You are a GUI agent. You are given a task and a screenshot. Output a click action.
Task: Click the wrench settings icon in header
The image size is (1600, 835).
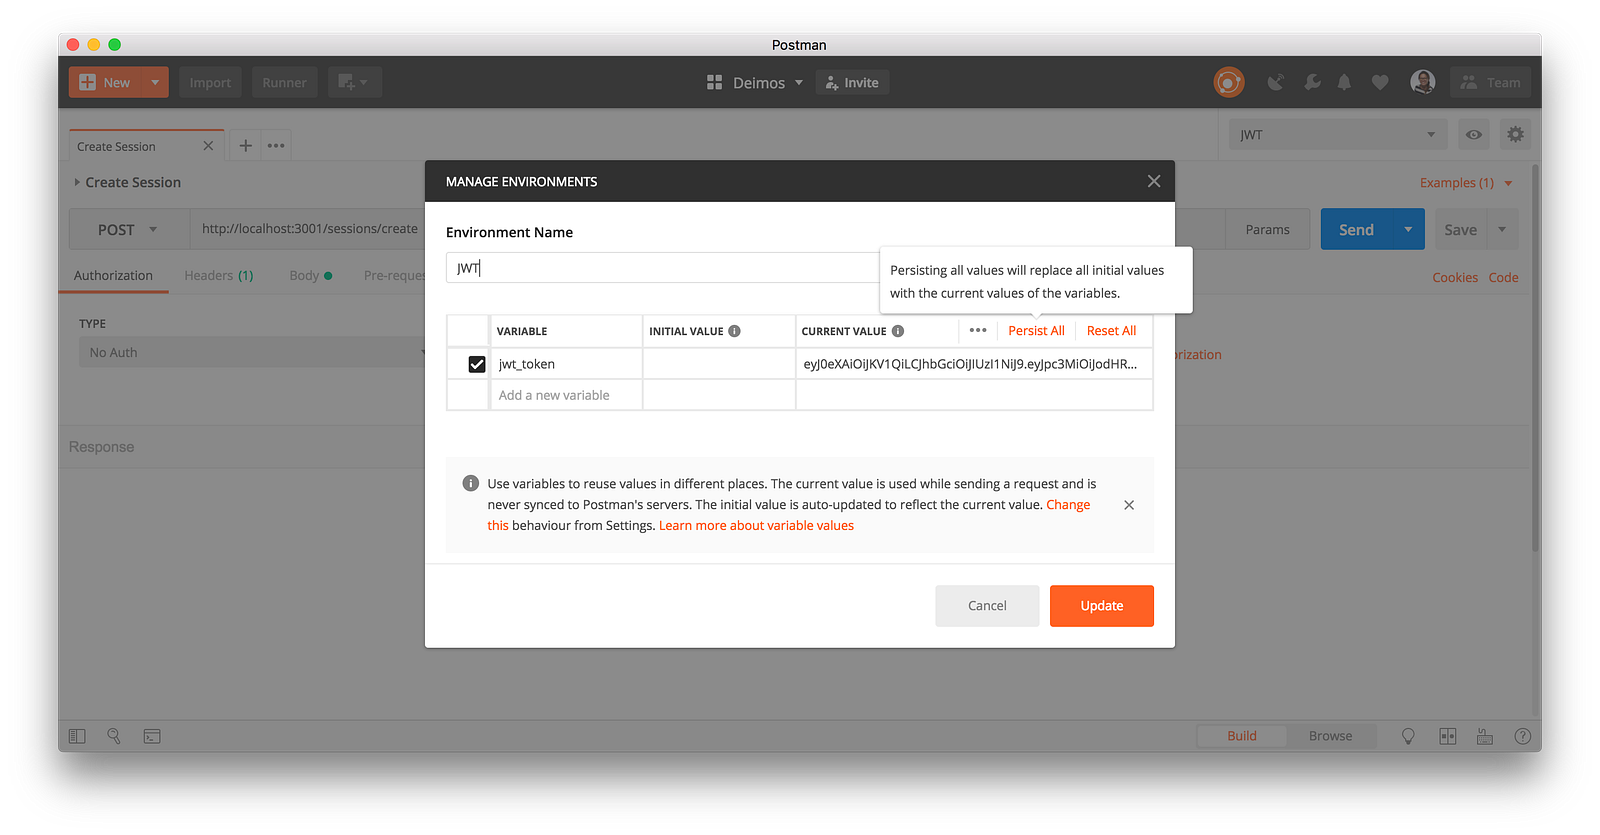(1312, 82)
